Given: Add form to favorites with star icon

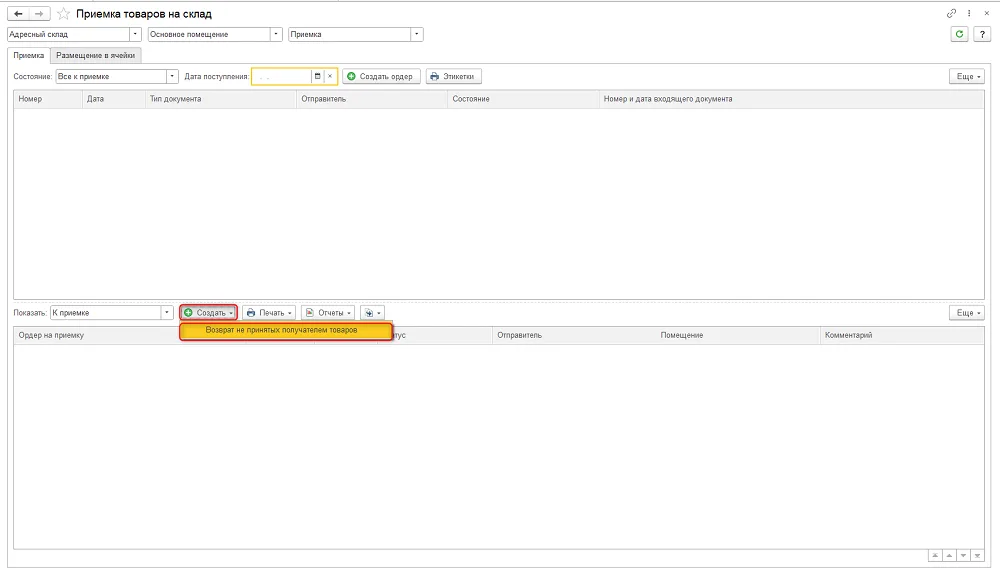Looking at the screenshot, I should click(63, 13).
